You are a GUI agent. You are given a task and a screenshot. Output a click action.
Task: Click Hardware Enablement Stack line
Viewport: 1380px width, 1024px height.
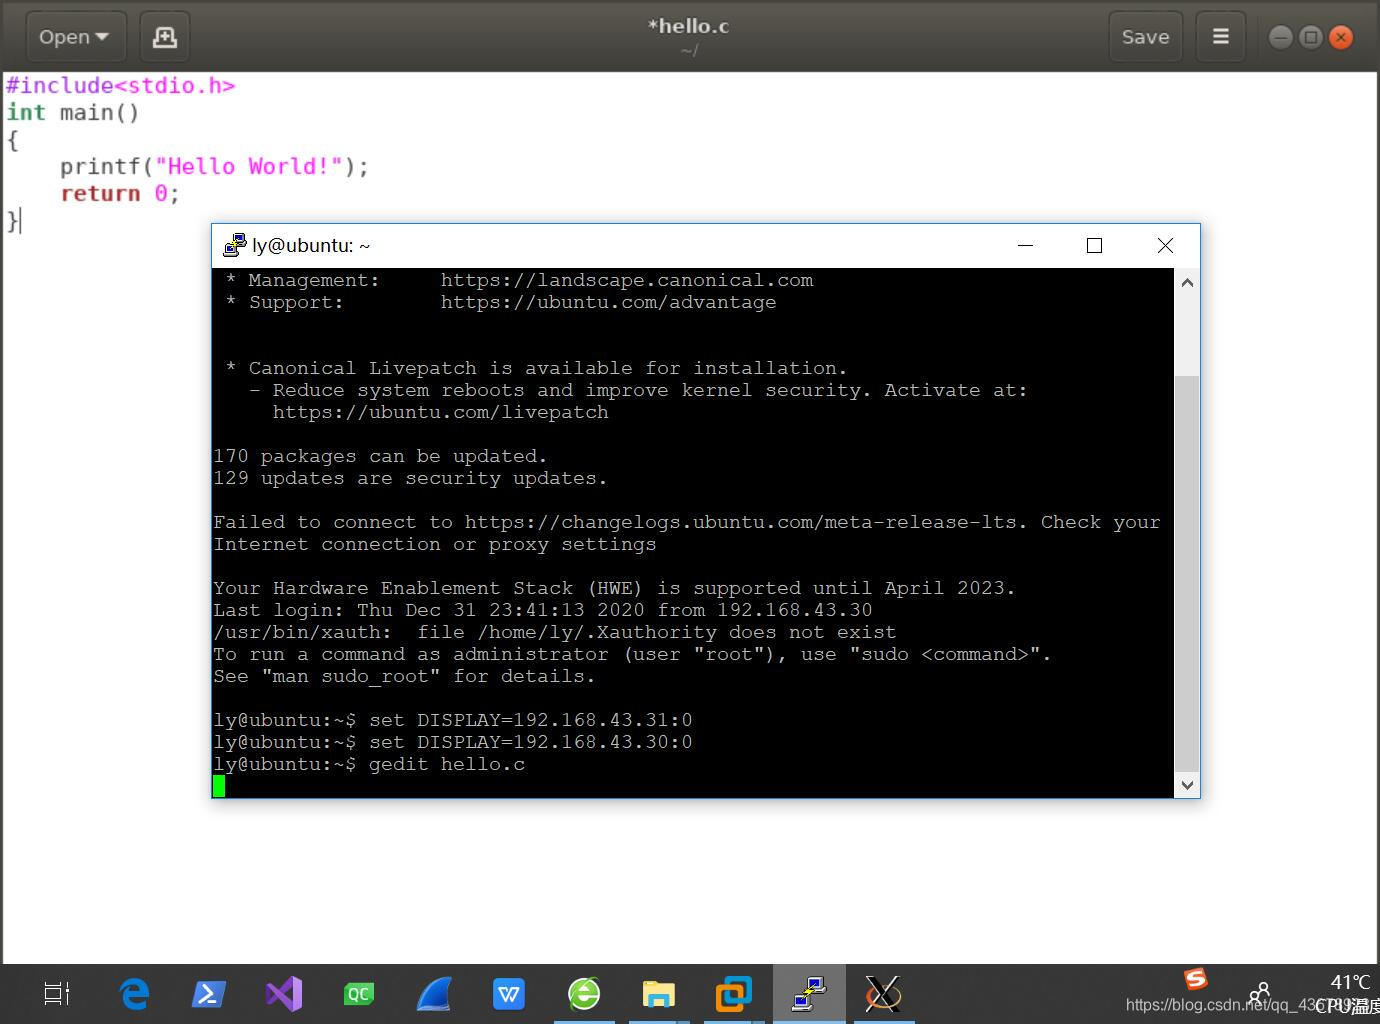click(x=614, y=588)
